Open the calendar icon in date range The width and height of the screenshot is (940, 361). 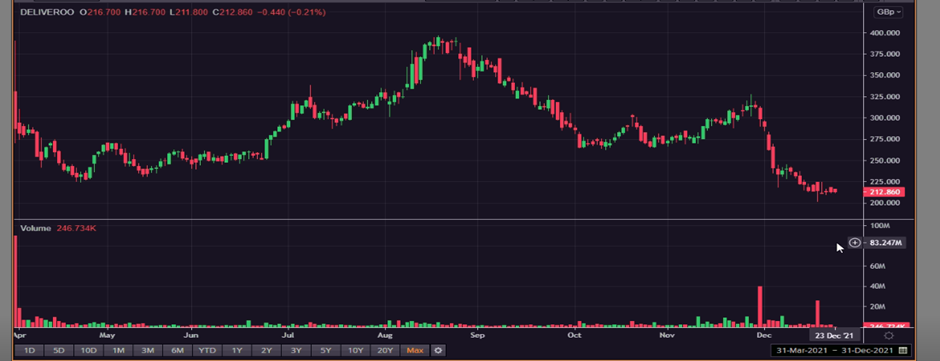pos(903,350)
